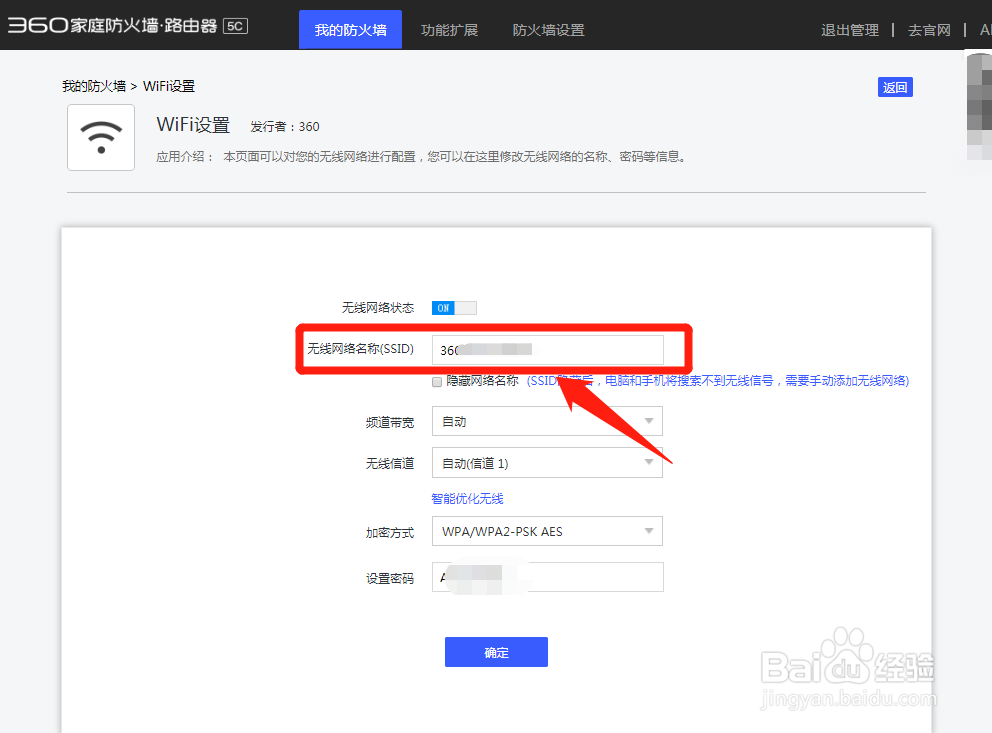Select the 我的防火墙 tab
The image size is (992, 733).
pos(350,30)
